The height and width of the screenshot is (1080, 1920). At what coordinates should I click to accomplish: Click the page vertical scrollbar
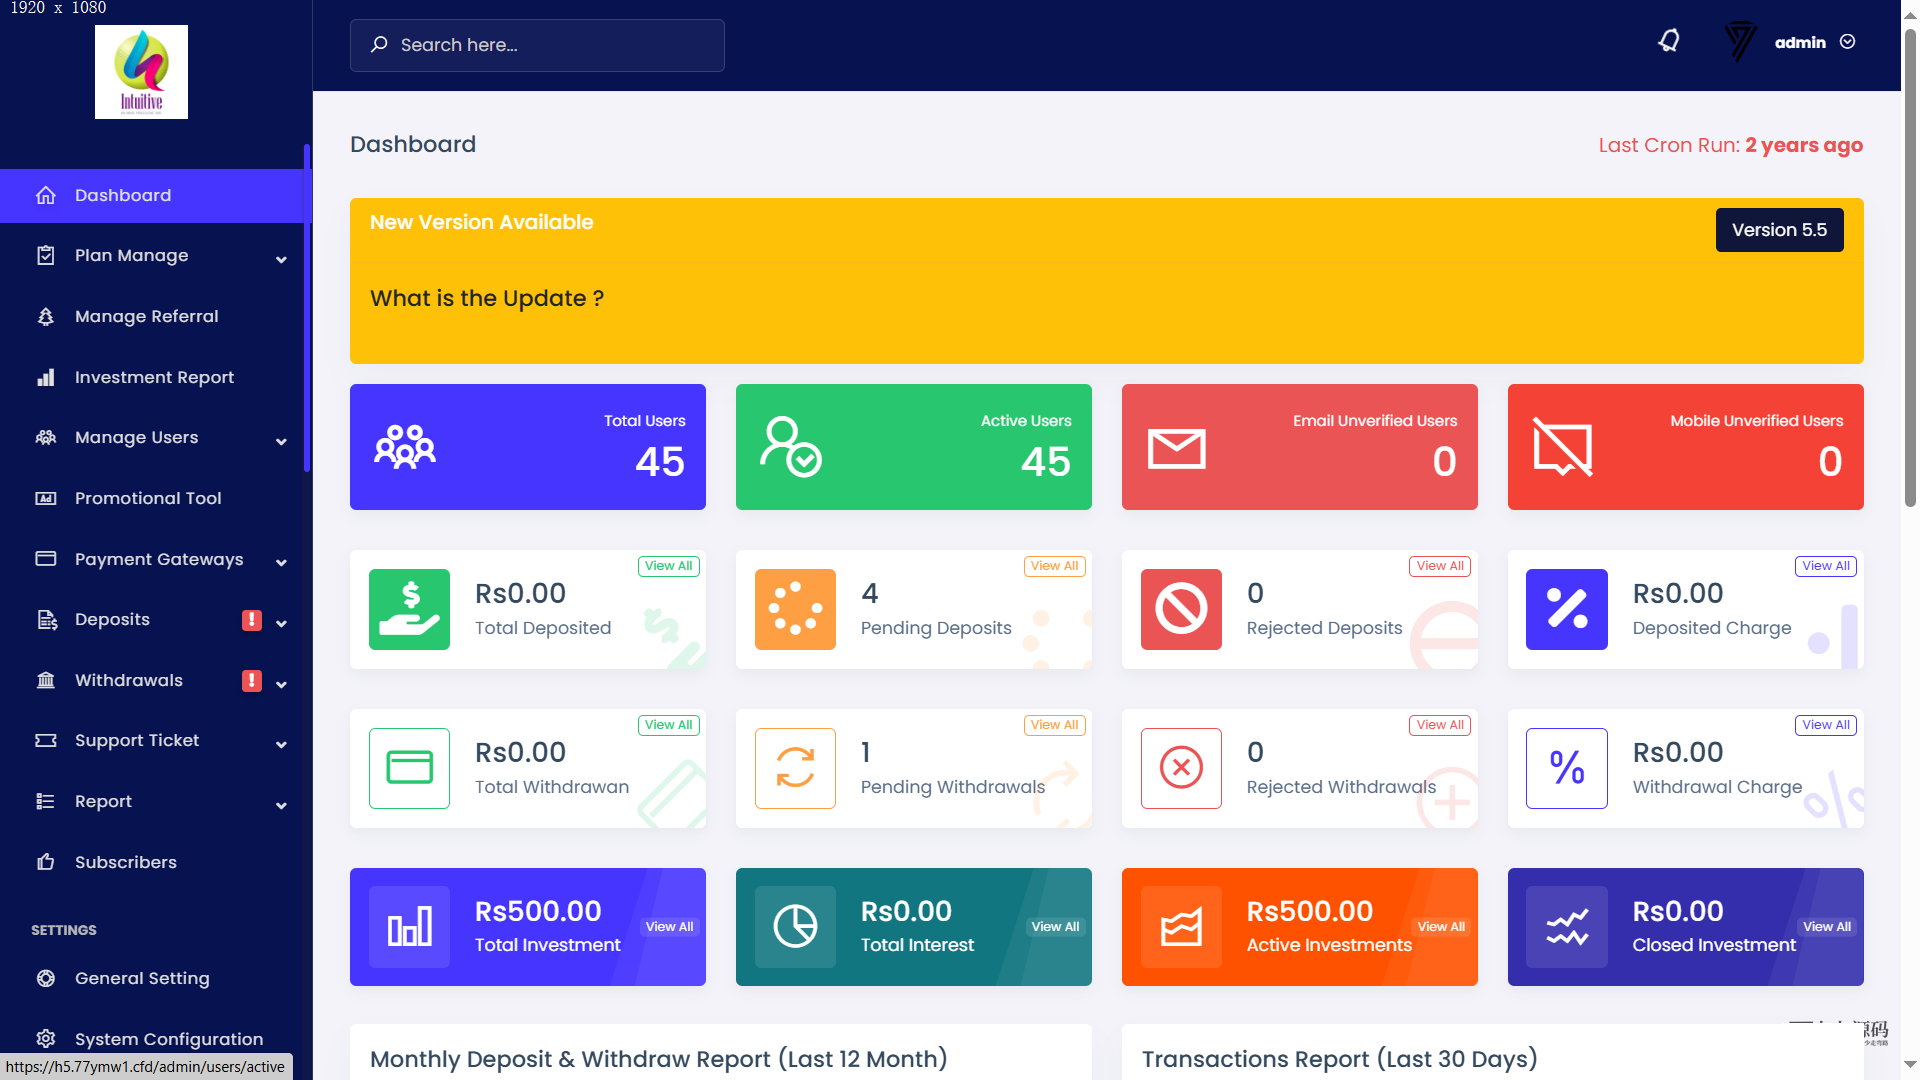(1909, 270)
